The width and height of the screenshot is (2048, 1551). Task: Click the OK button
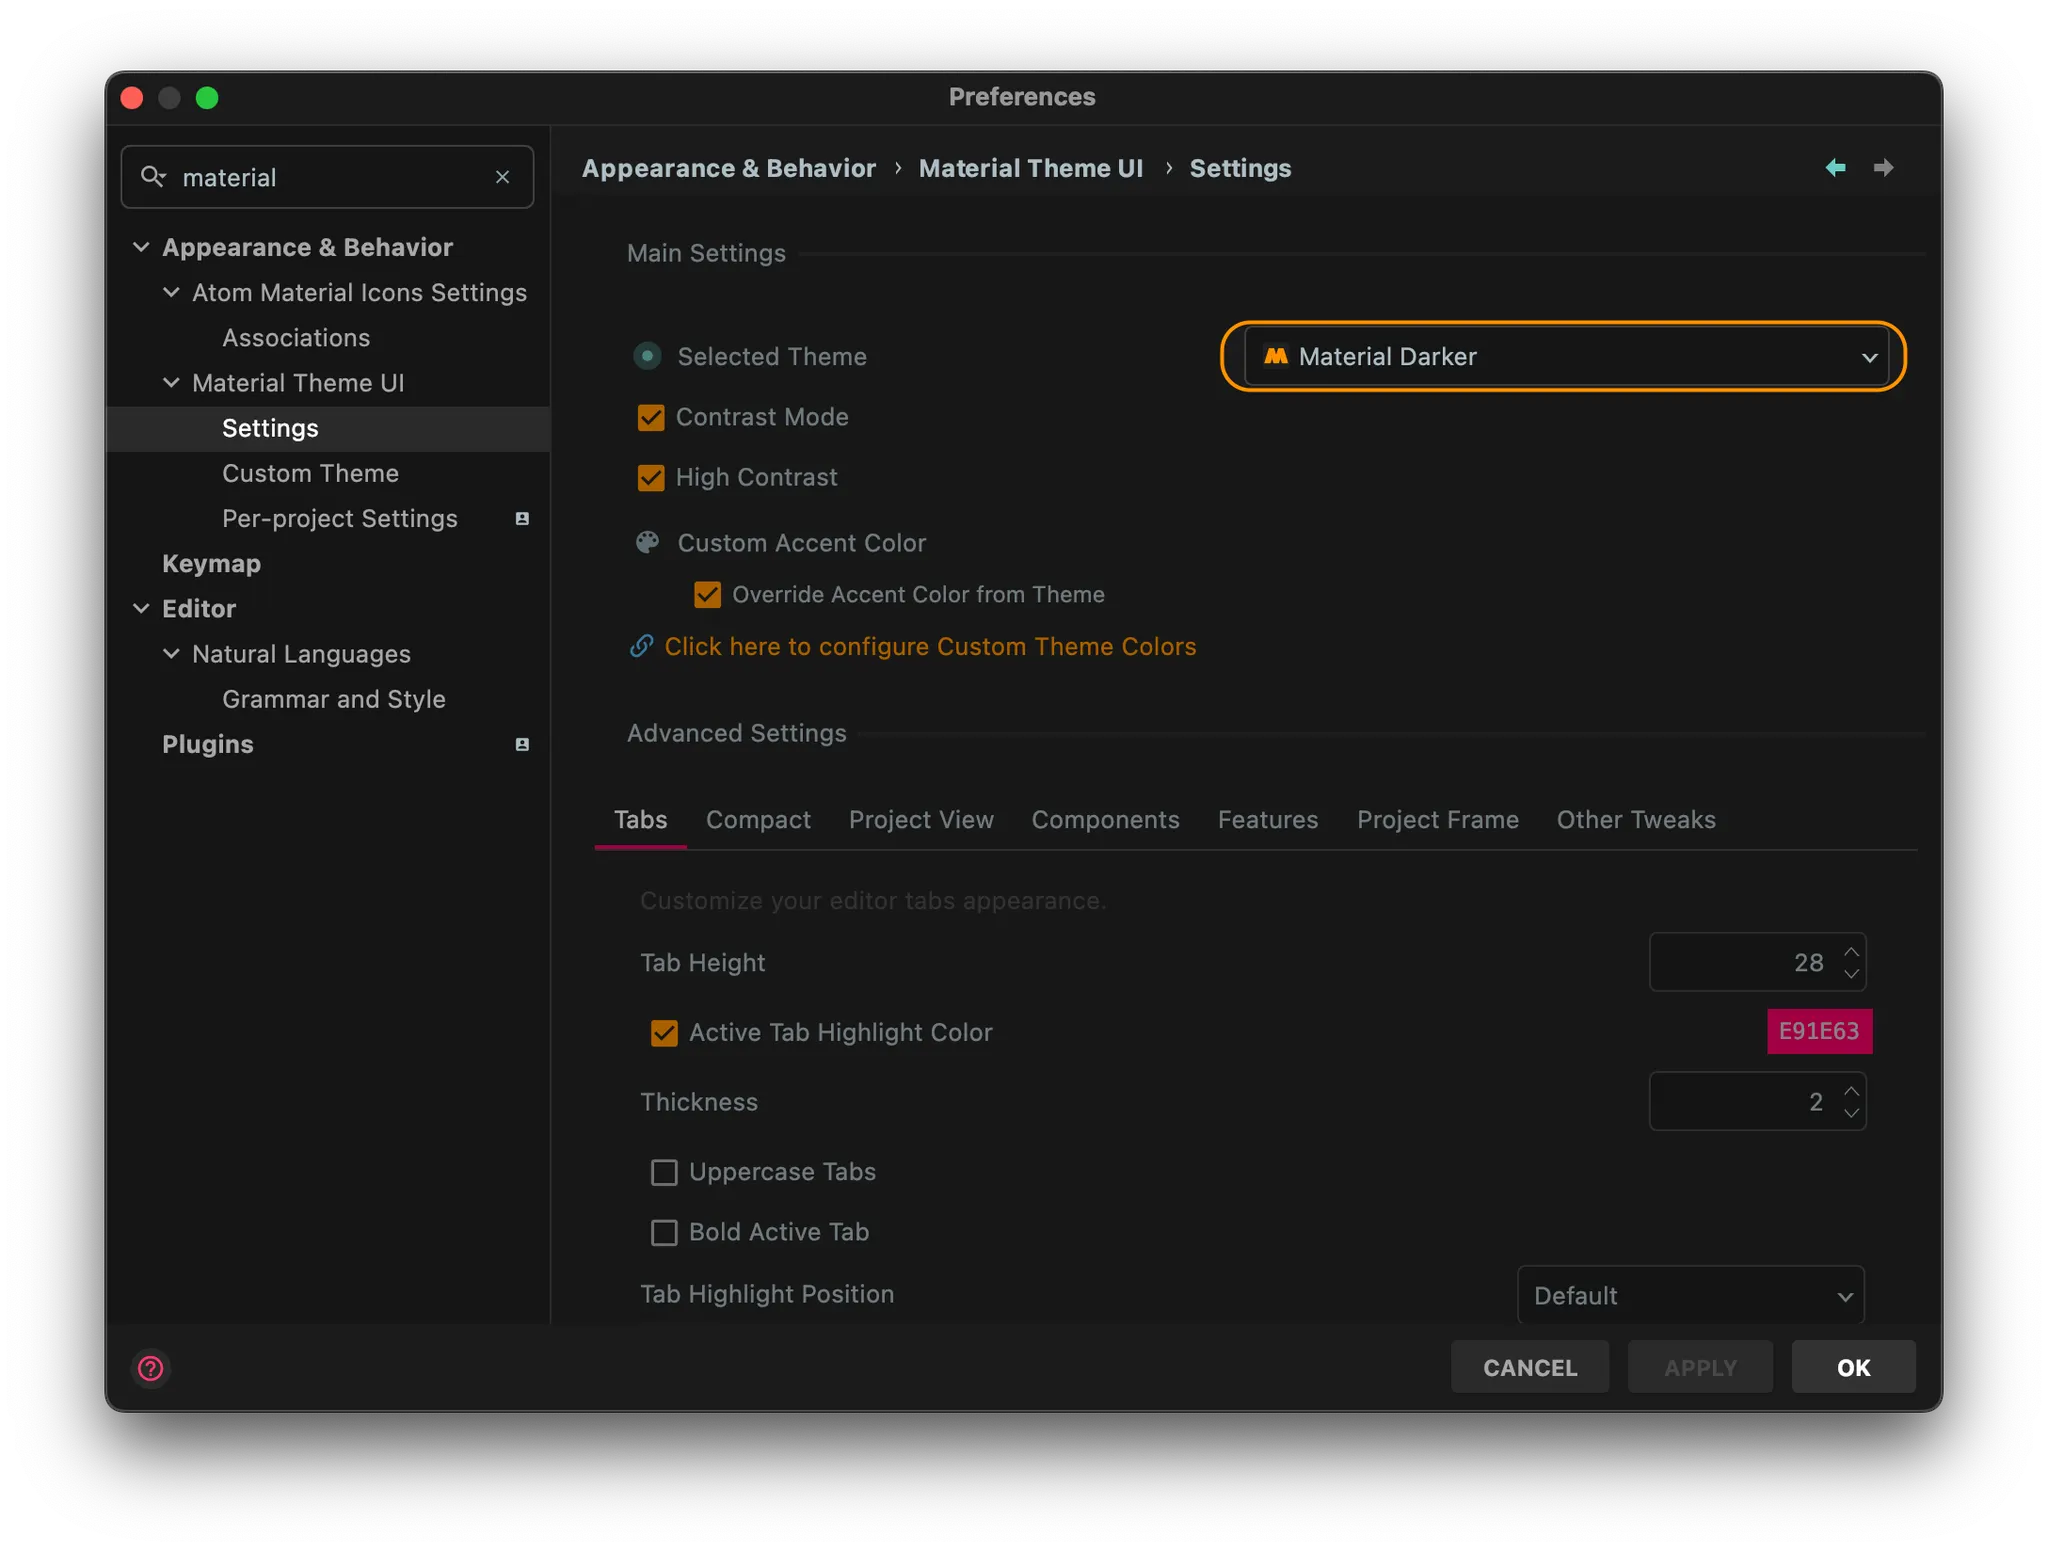point(1852,1367)
